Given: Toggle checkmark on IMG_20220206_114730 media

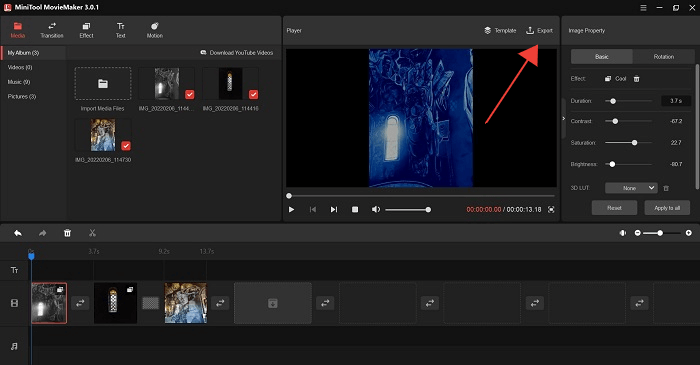Looking at the screenshot, I should 126,145.
